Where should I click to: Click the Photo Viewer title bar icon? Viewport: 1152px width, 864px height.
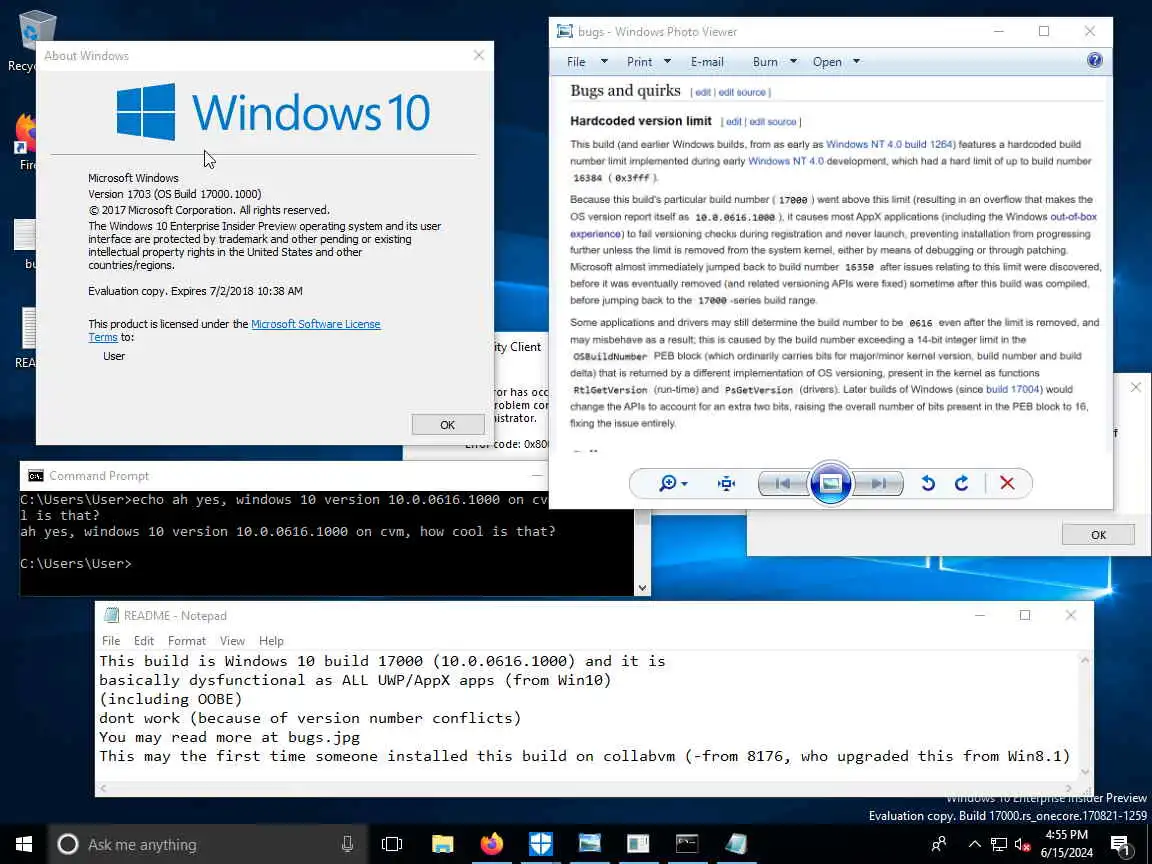point(564,31)
